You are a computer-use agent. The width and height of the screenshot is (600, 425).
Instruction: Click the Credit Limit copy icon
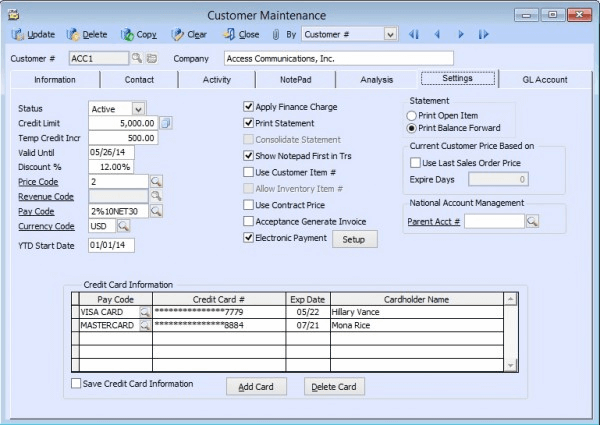pos(166,123)
